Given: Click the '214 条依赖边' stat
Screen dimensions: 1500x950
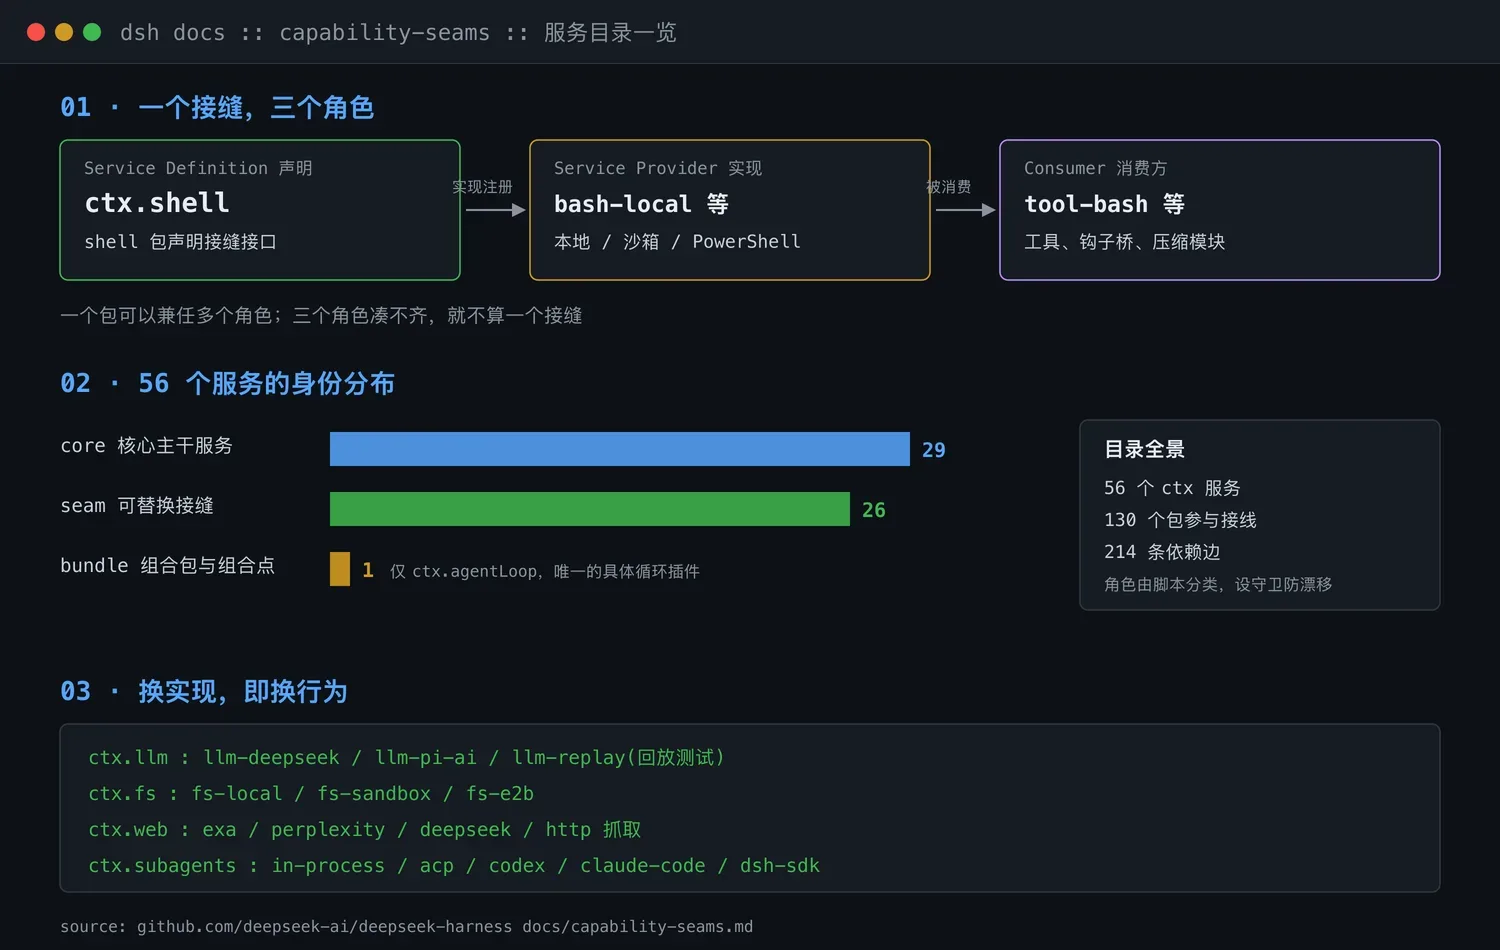Looking at the screenshot, I should tap(1162, 552).
